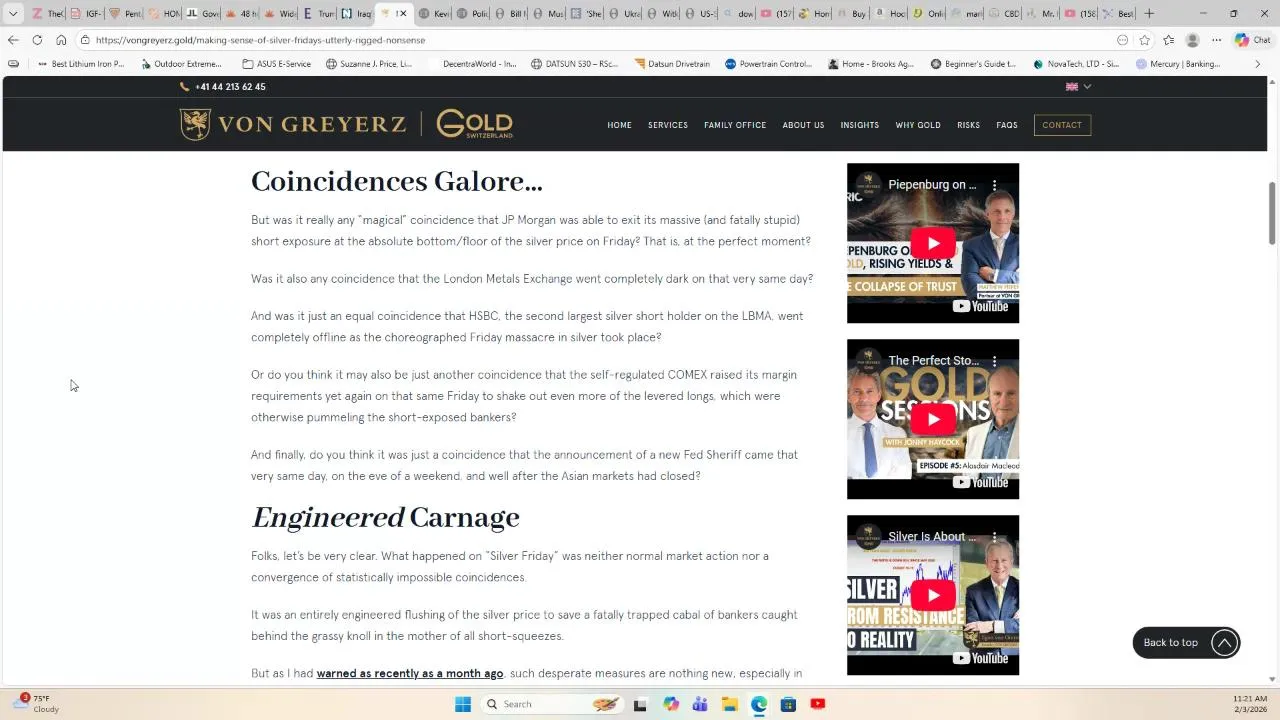The width and height of the screenshot is (1280, 720).
Task: Open the Mercury | Banking bookmark
Action: tap(1178, 64)
